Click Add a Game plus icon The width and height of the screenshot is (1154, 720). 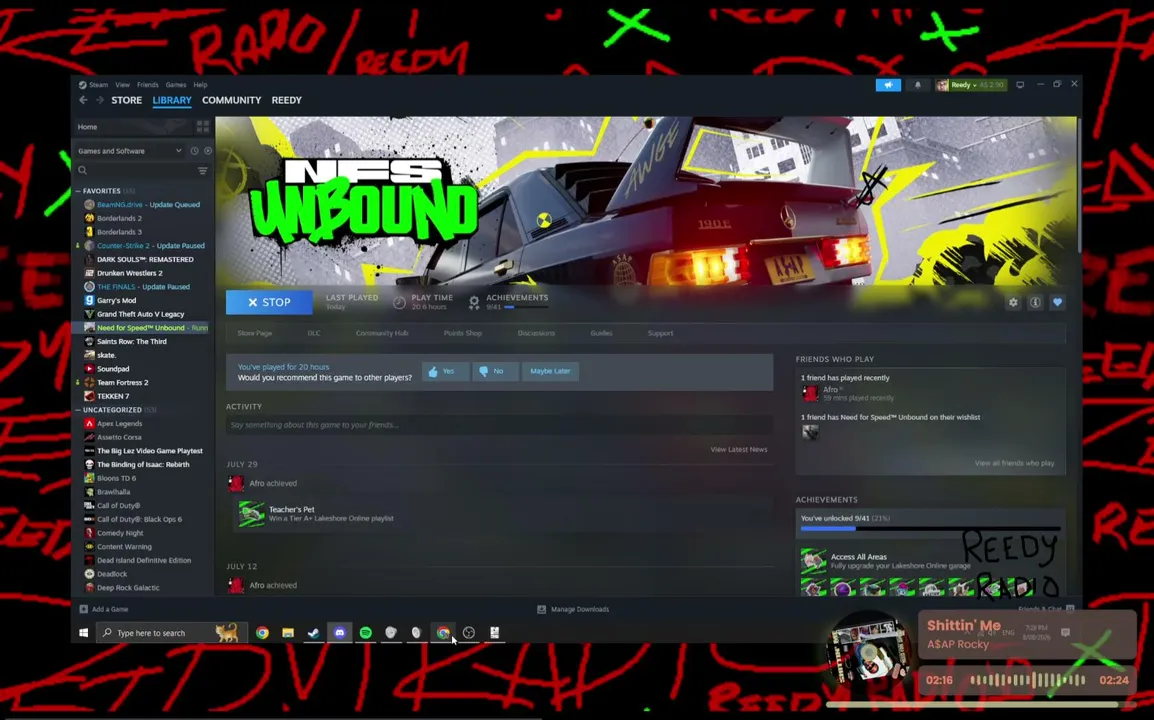point(83,609)
